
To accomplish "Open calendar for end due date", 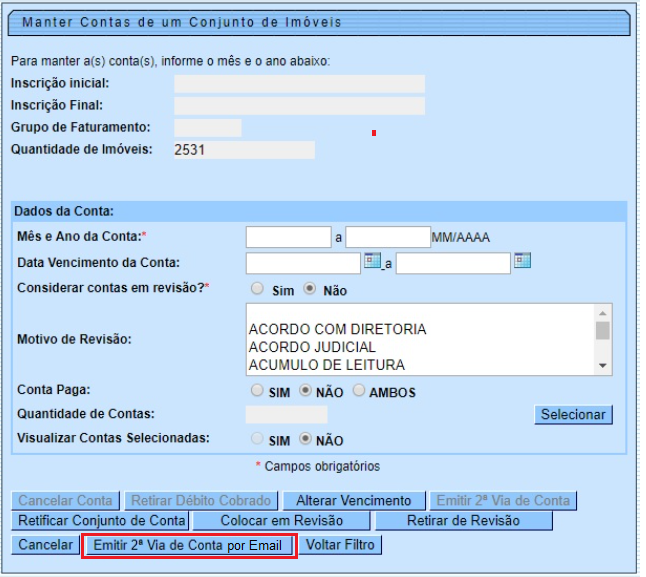I will point(522,261).
